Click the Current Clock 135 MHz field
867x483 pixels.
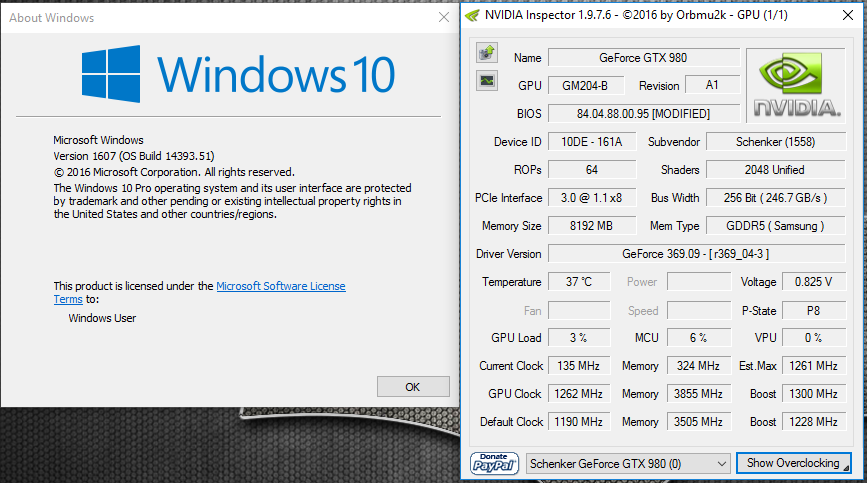(x=579, y=366)
